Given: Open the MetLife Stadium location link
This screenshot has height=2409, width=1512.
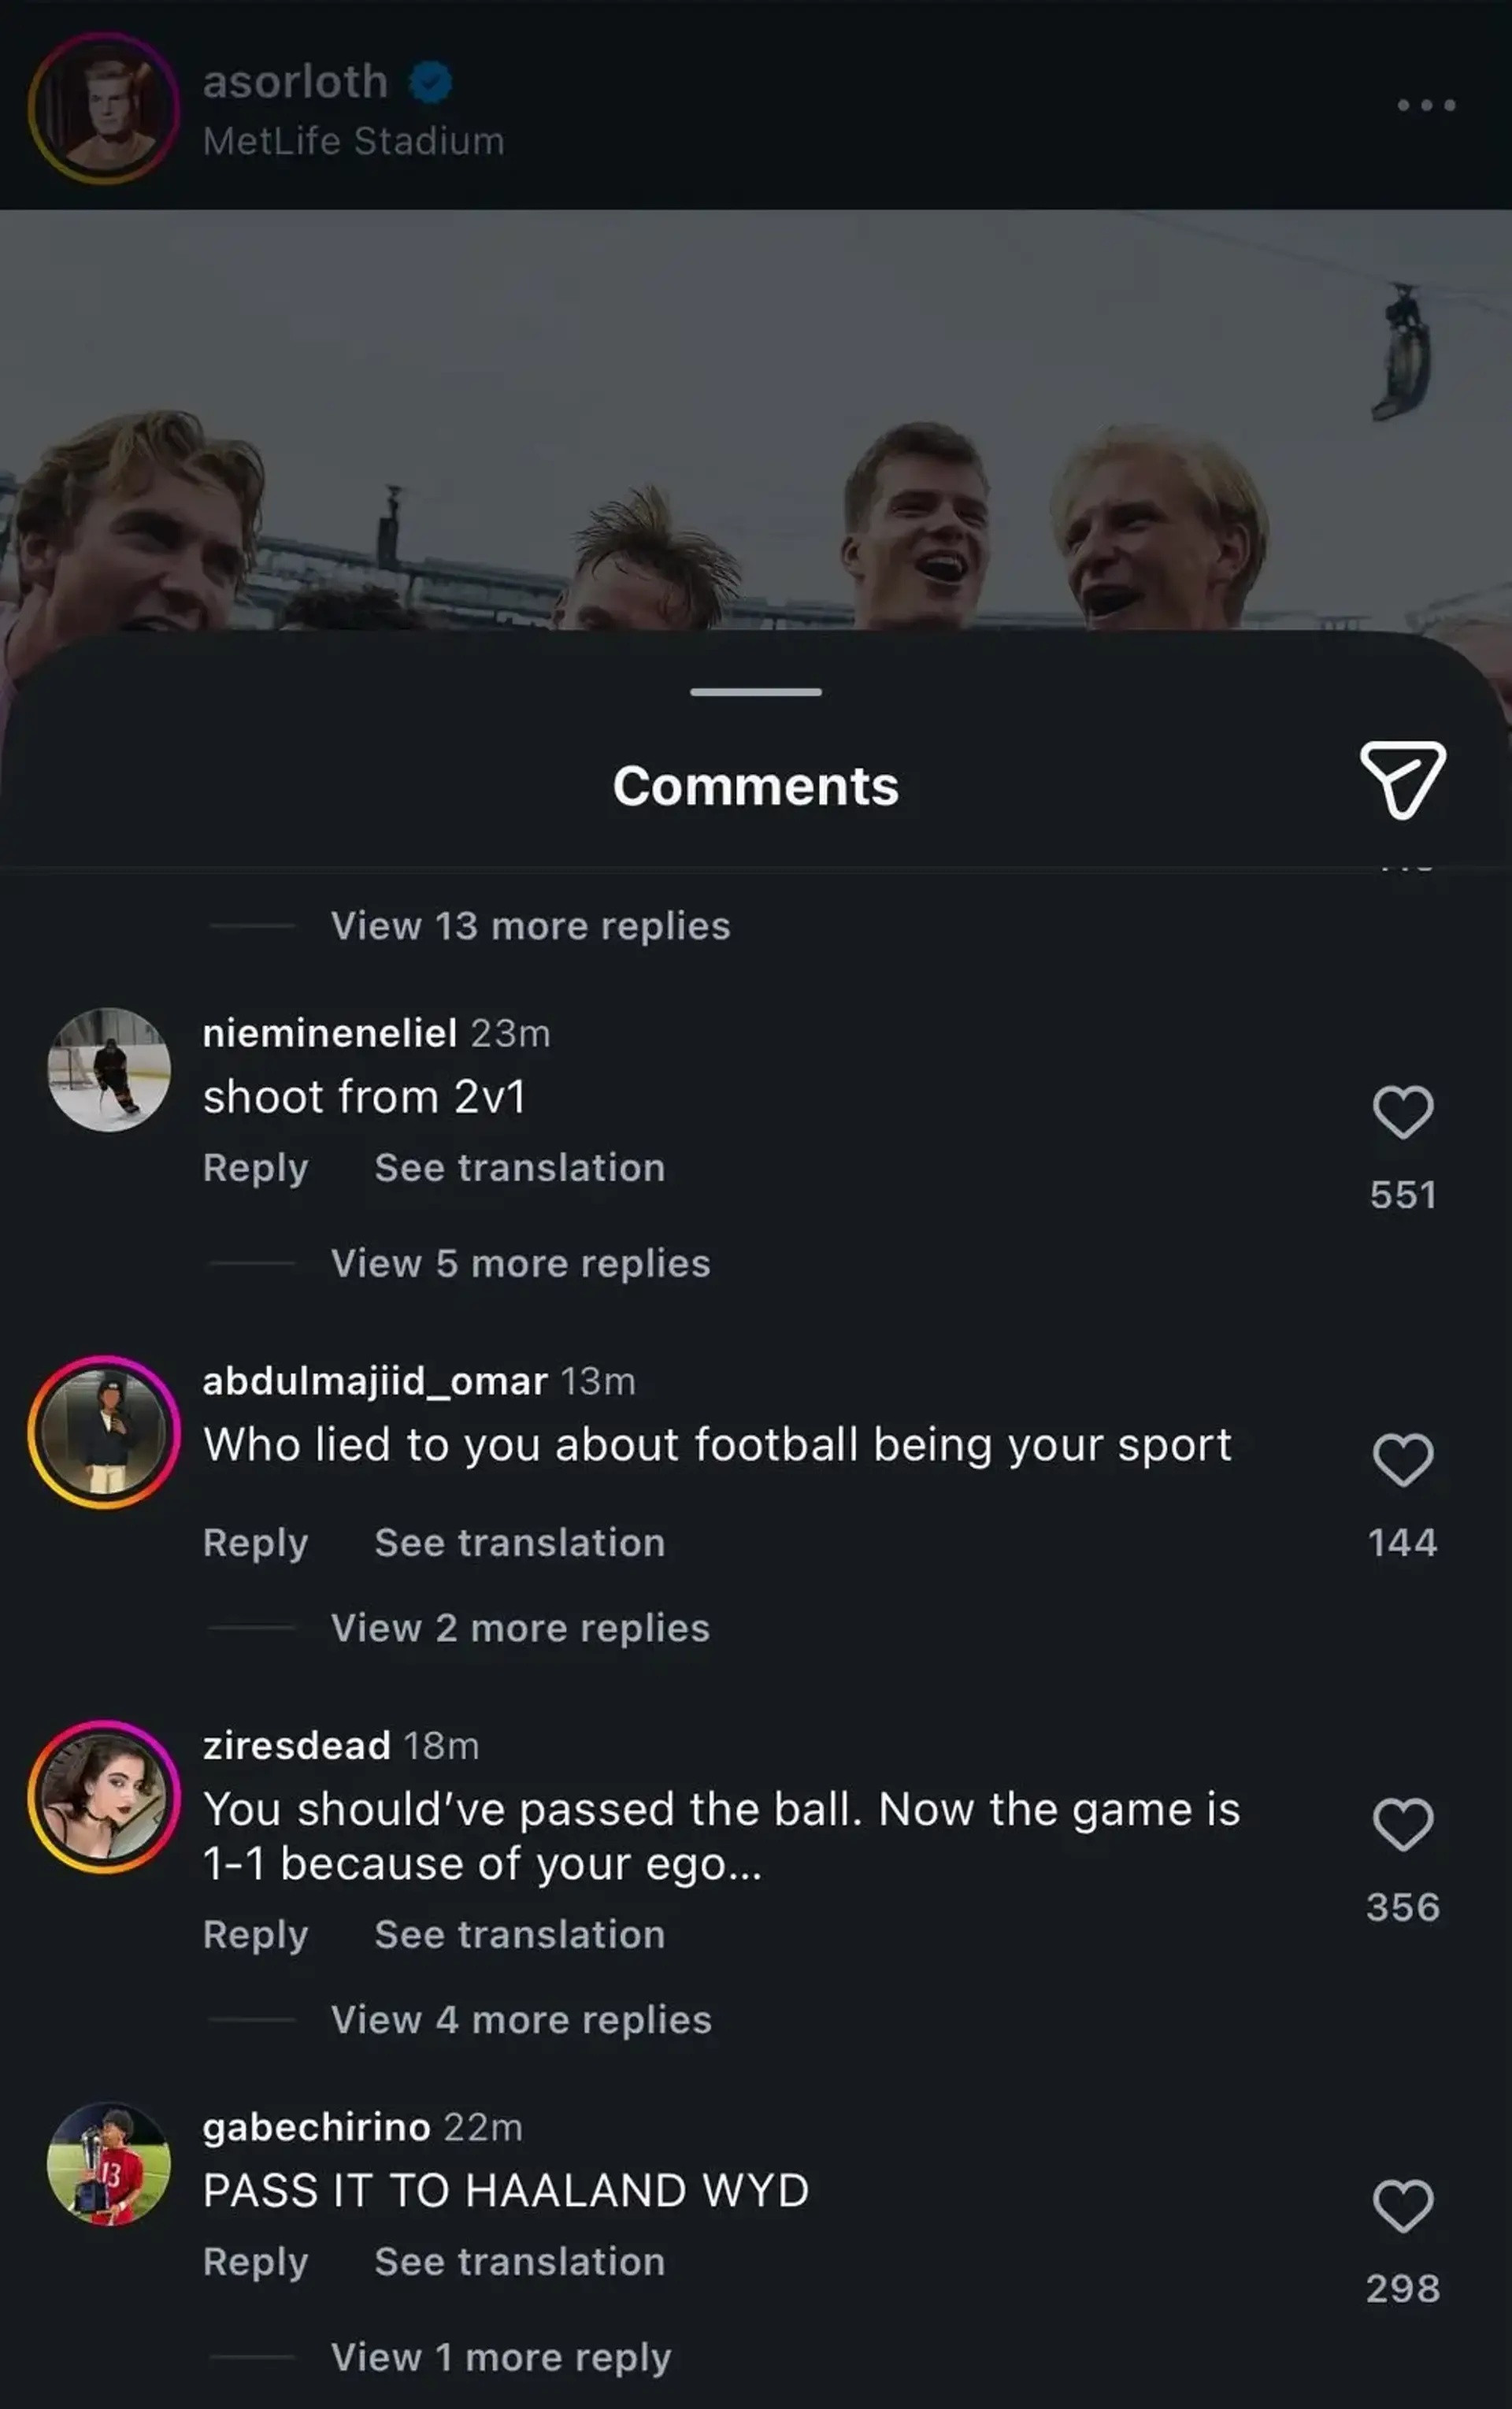Looking at the screenshot, I should click(x=353, y=141).
